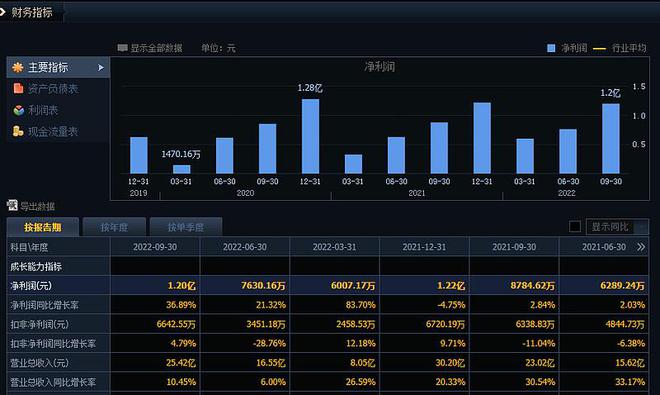Toggle the 净利润 blue legend marker
The image size is (660, 395).
point(551,48)
